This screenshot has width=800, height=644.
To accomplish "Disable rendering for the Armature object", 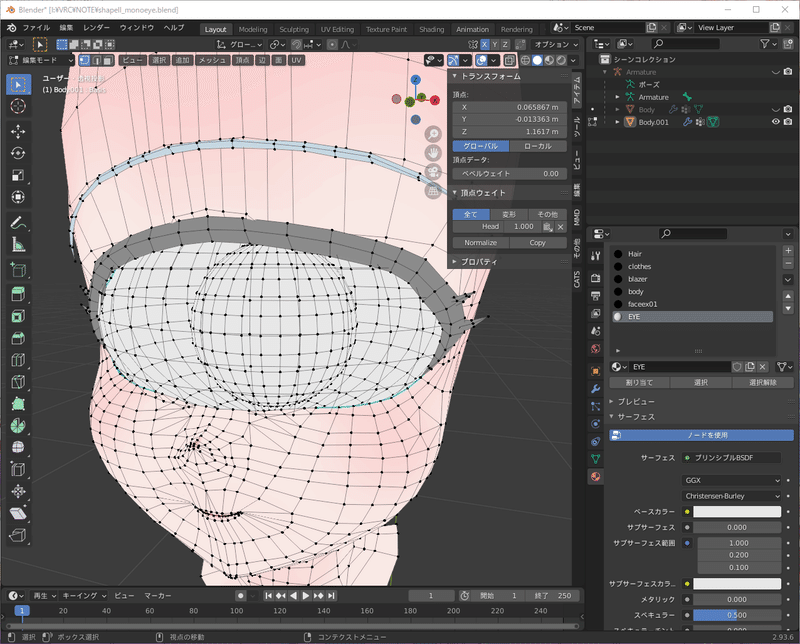I will click(x=788, y=72).
